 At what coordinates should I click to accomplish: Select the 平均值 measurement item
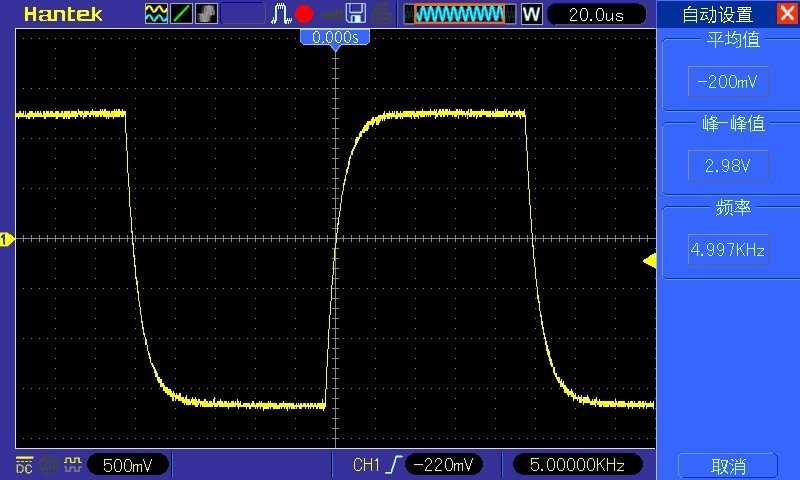coord(728,82)
